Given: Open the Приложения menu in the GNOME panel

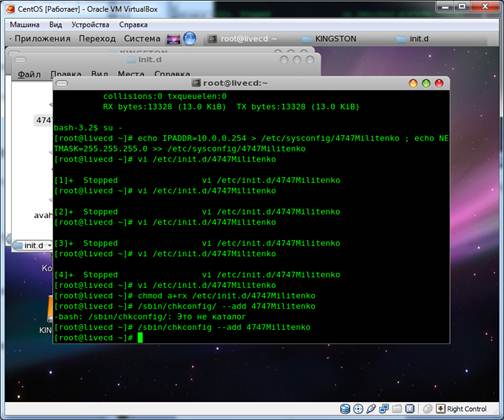Looking at the screenshot, I should 42,39.
